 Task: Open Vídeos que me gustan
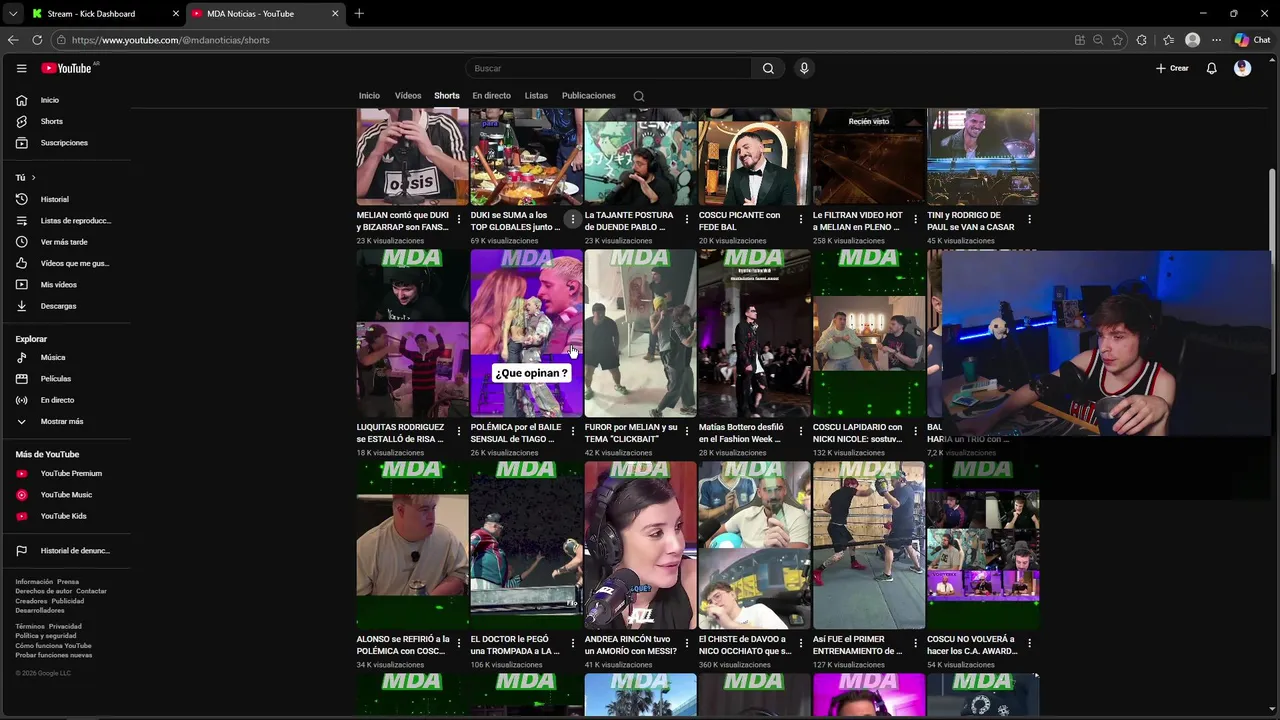(65, 263)
